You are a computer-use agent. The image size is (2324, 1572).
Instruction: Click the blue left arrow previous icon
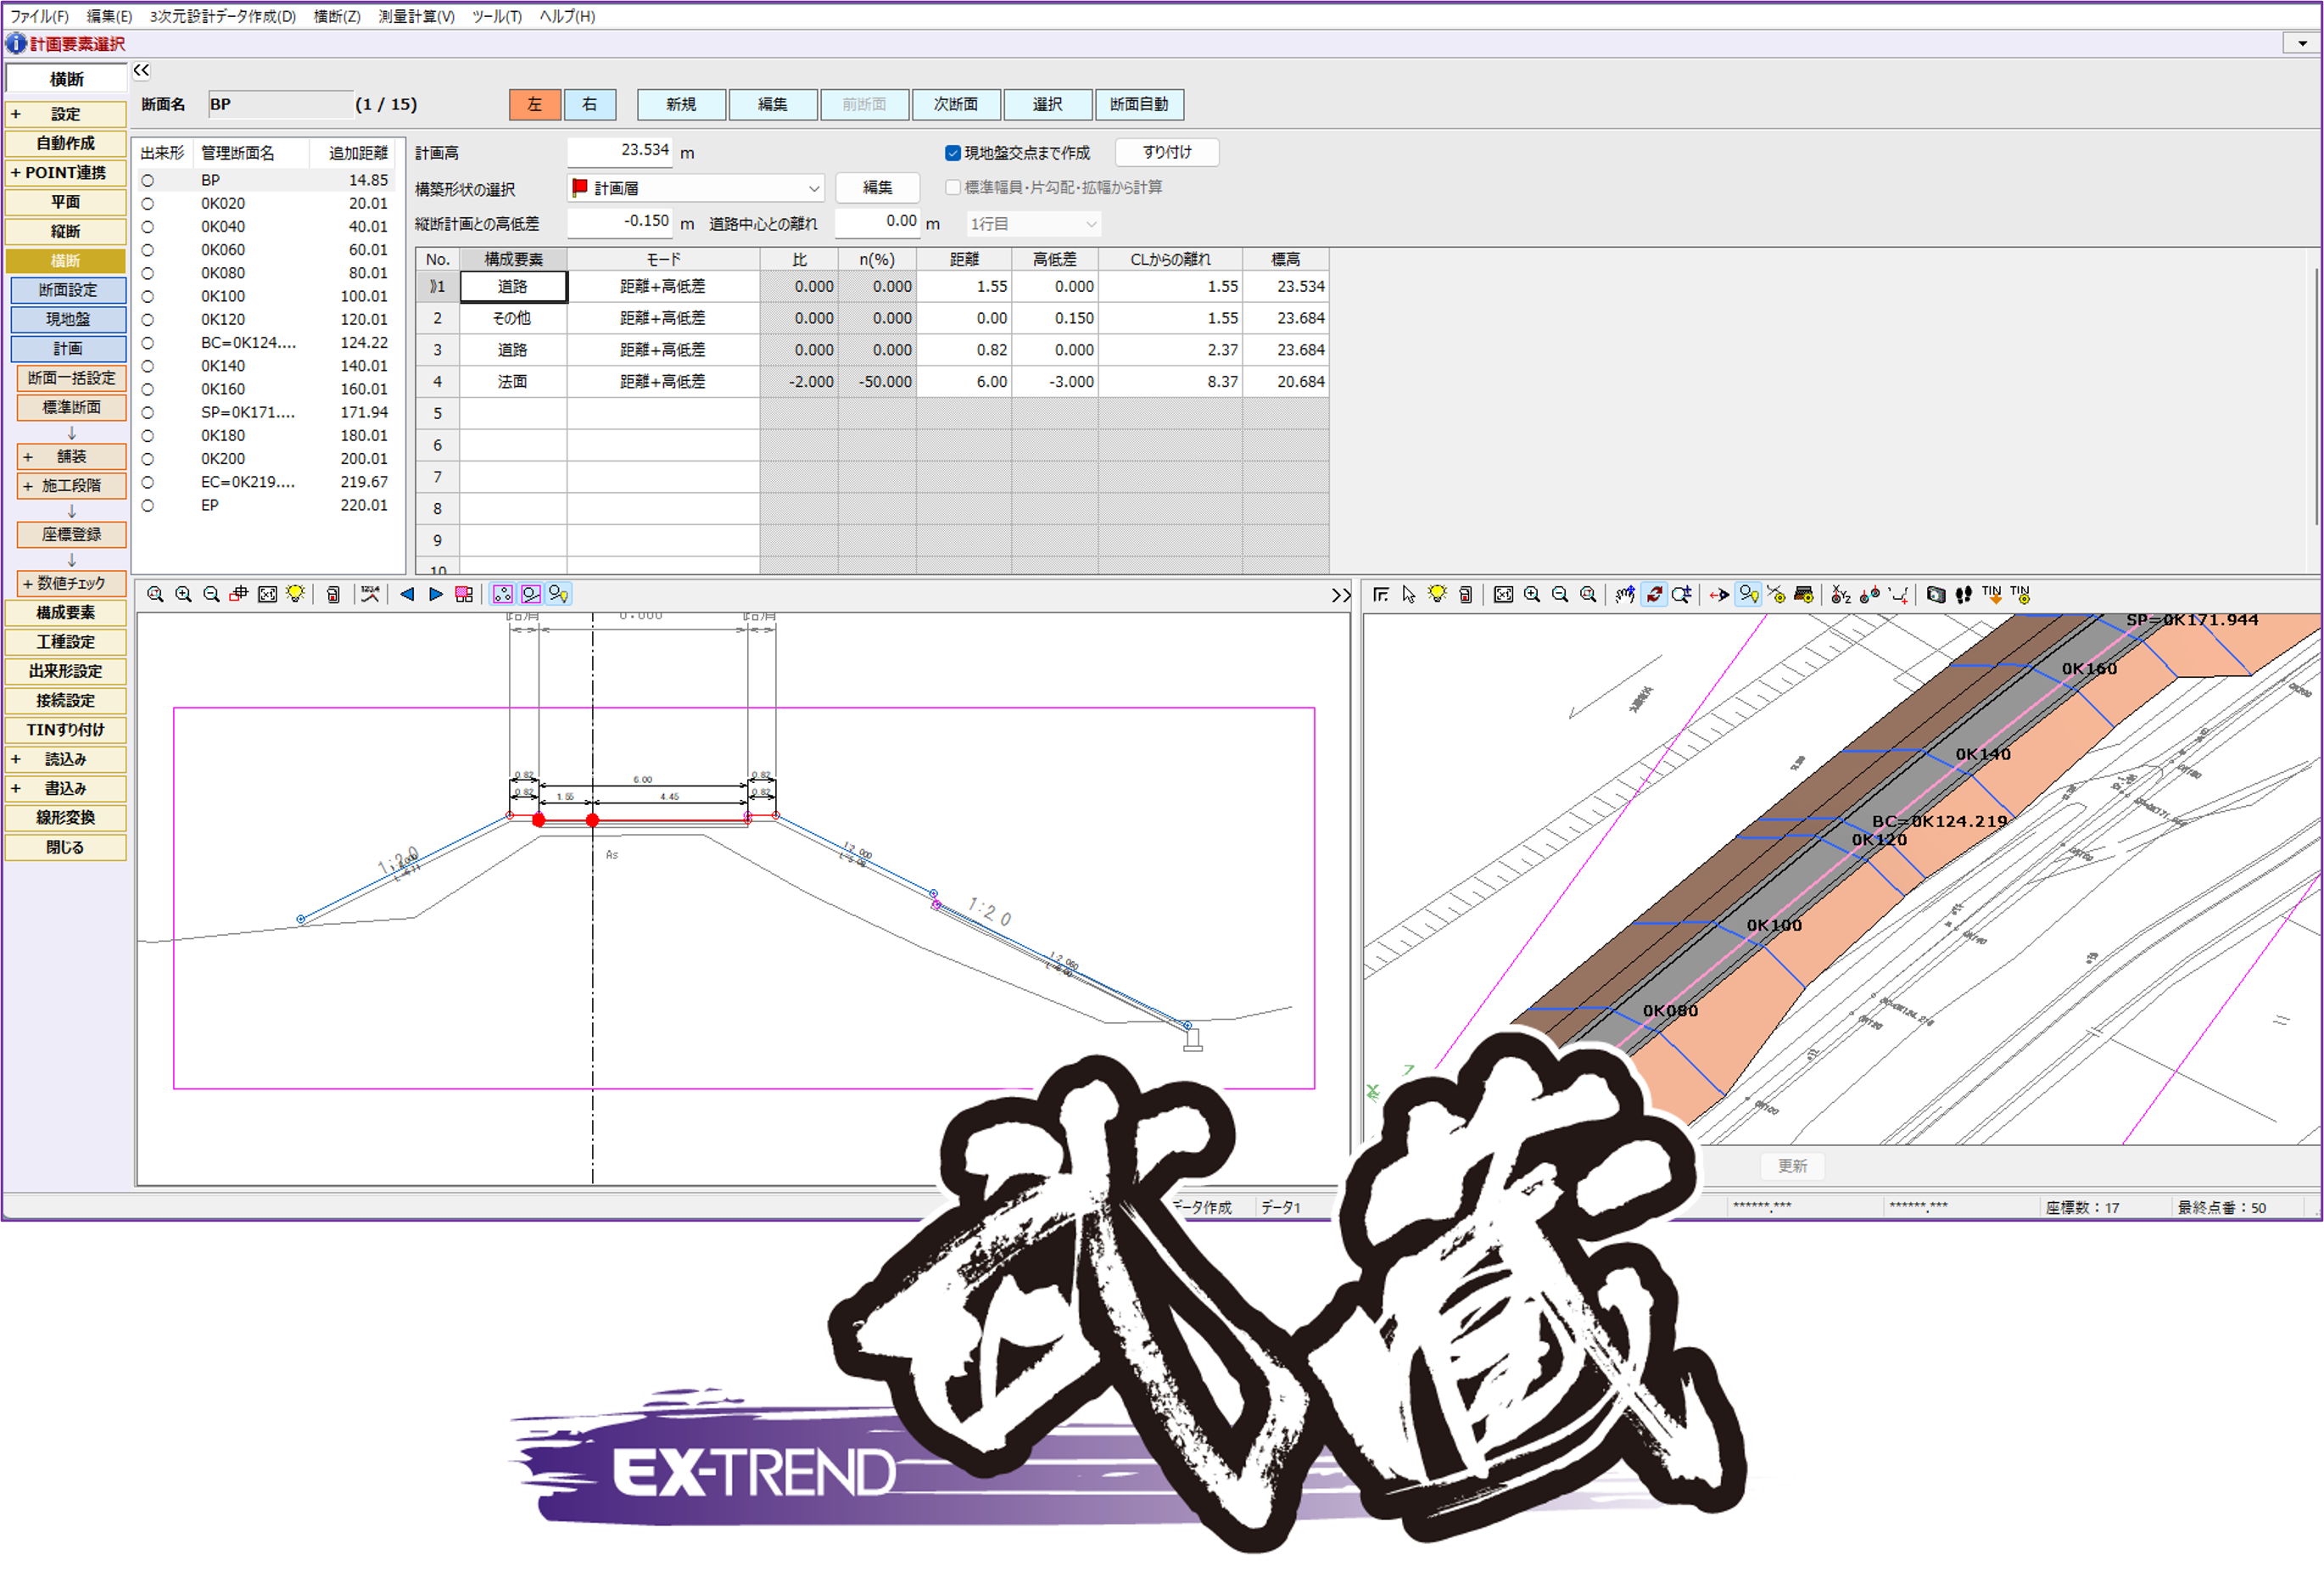407,594
